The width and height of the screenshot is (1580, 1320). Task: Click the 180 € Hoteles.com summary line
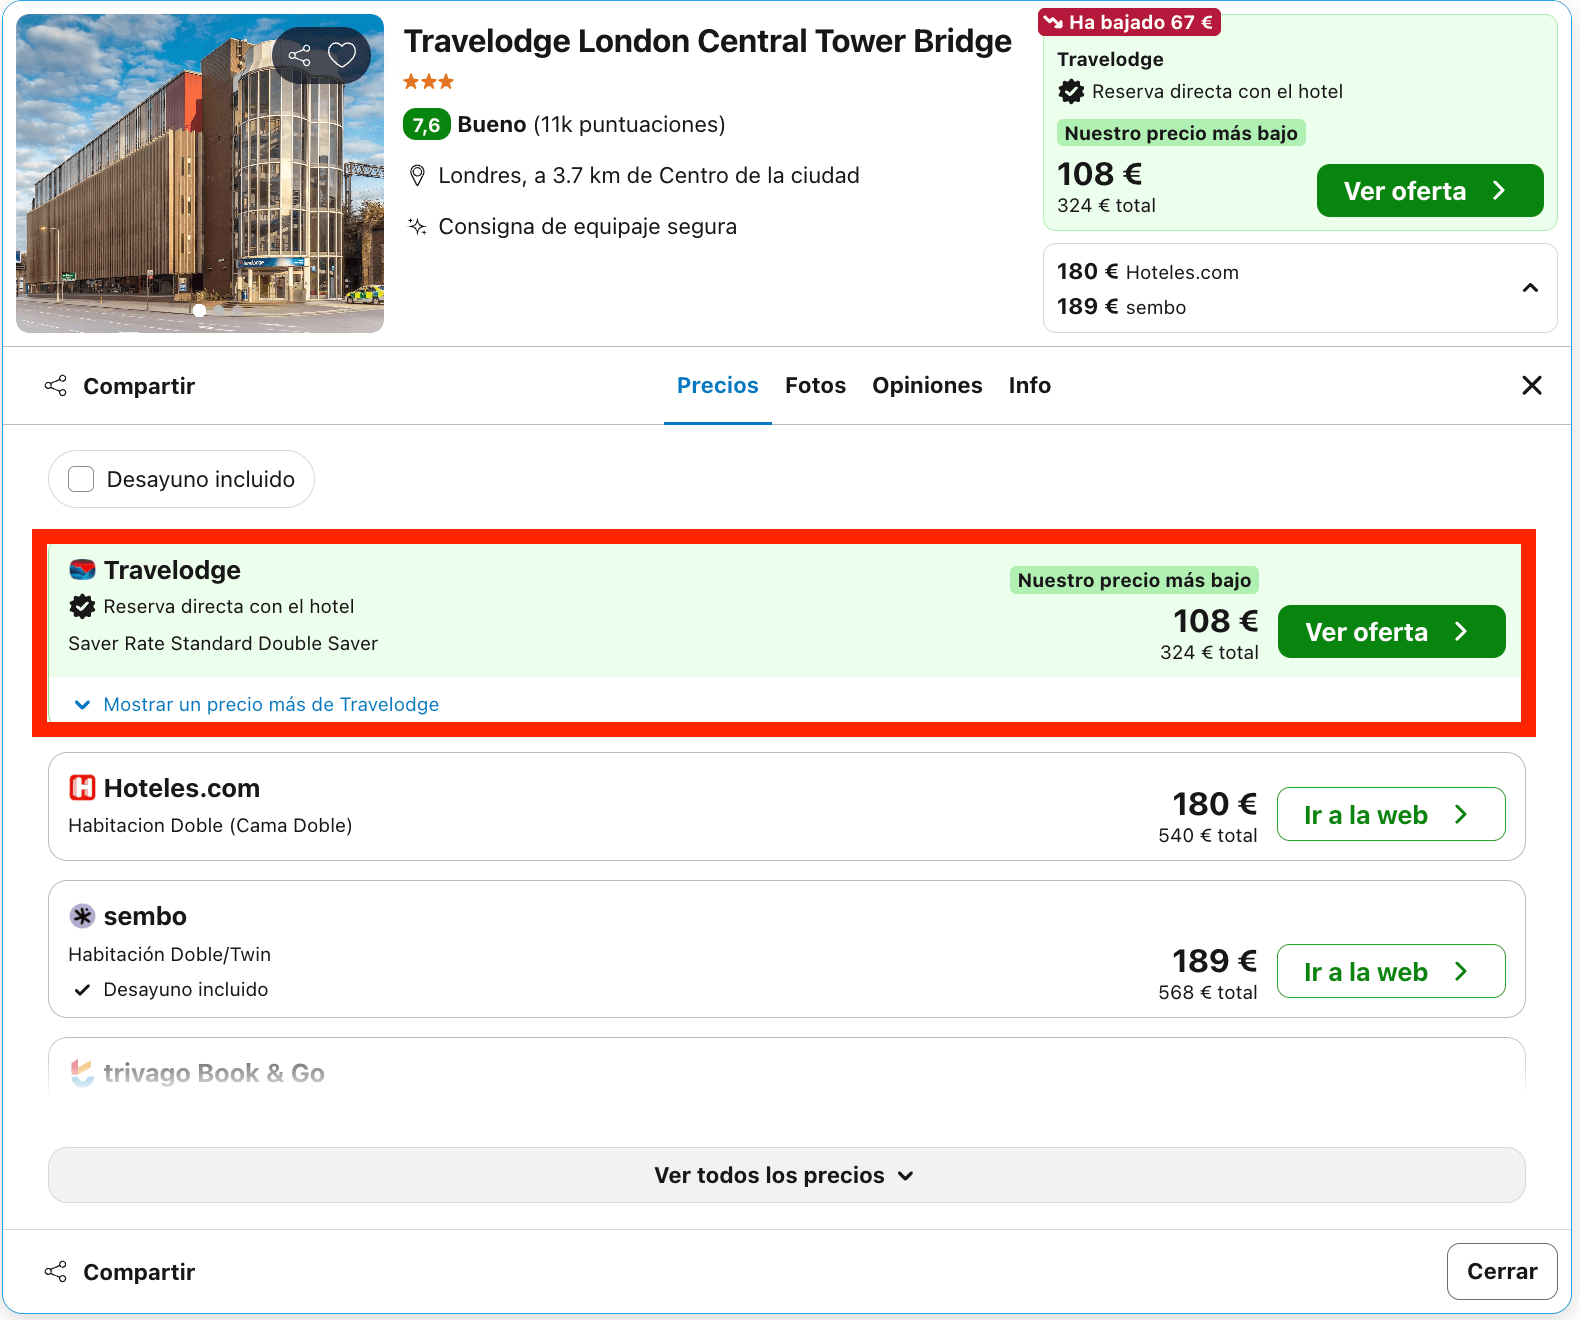pos(1148,272)
